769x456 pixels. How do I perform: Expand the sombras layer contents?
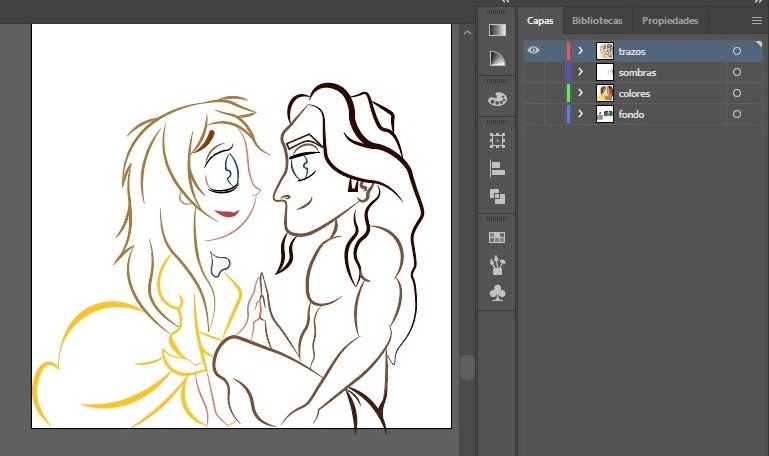[x=581, y=72]
